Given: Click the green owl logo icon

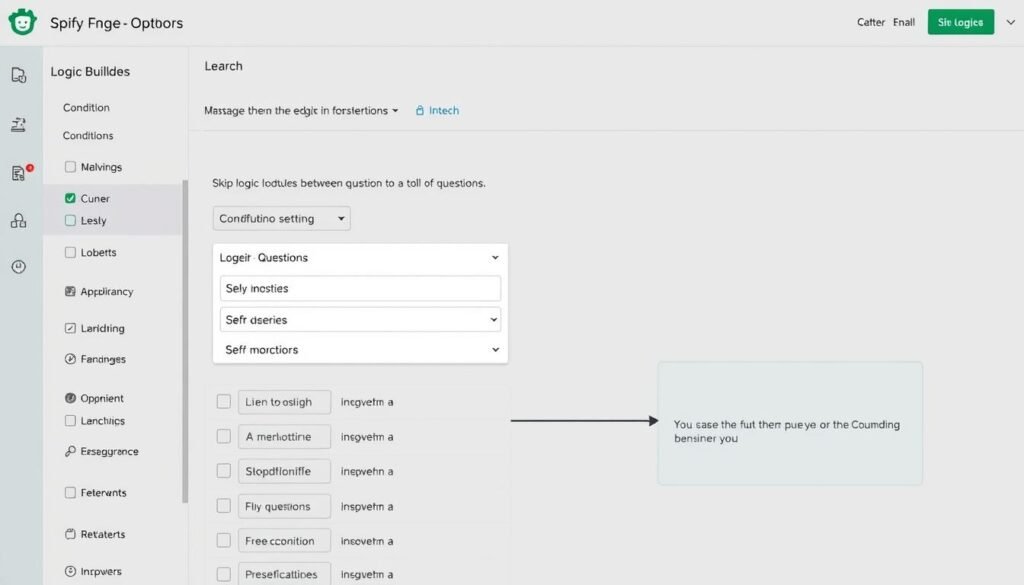Looking at the screenshot, I should pos(22,21).
